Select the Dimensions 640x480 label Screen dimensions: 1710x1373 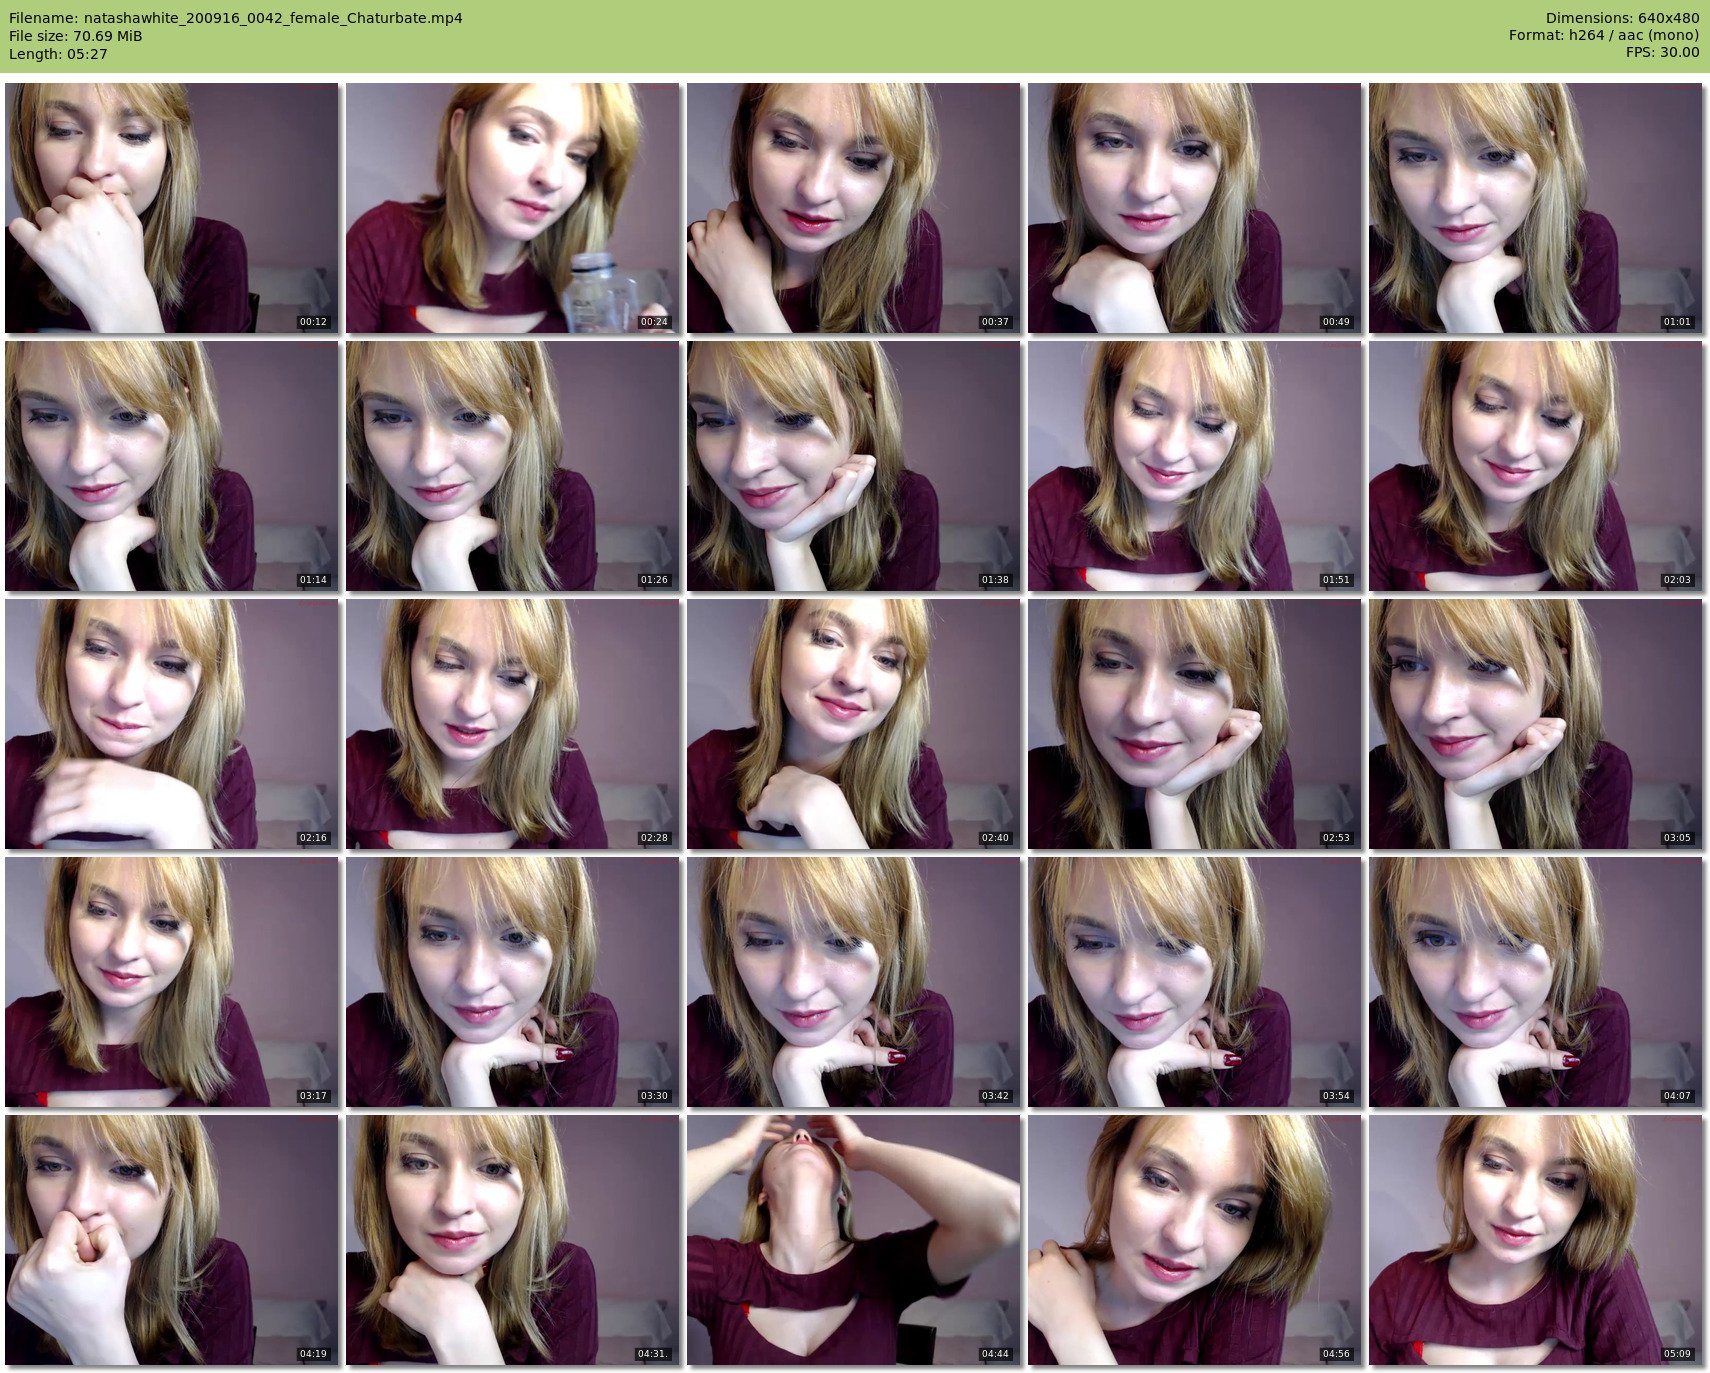(1622, 18)
